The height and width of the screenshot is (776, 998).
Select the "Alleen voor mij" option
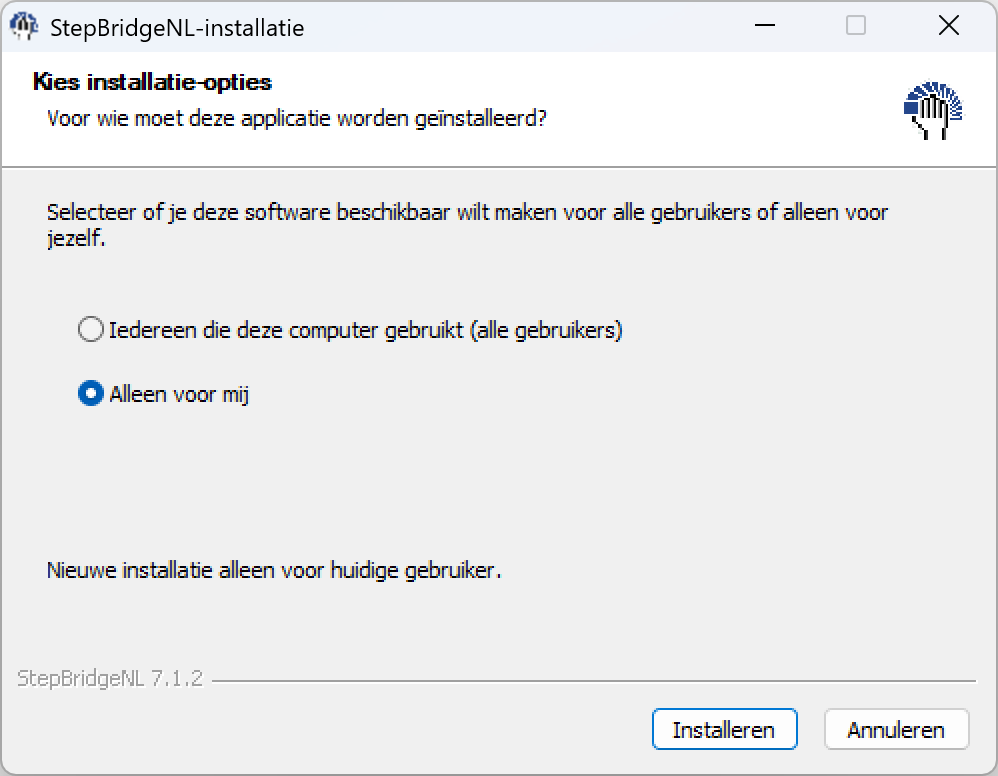pos(91,394)
